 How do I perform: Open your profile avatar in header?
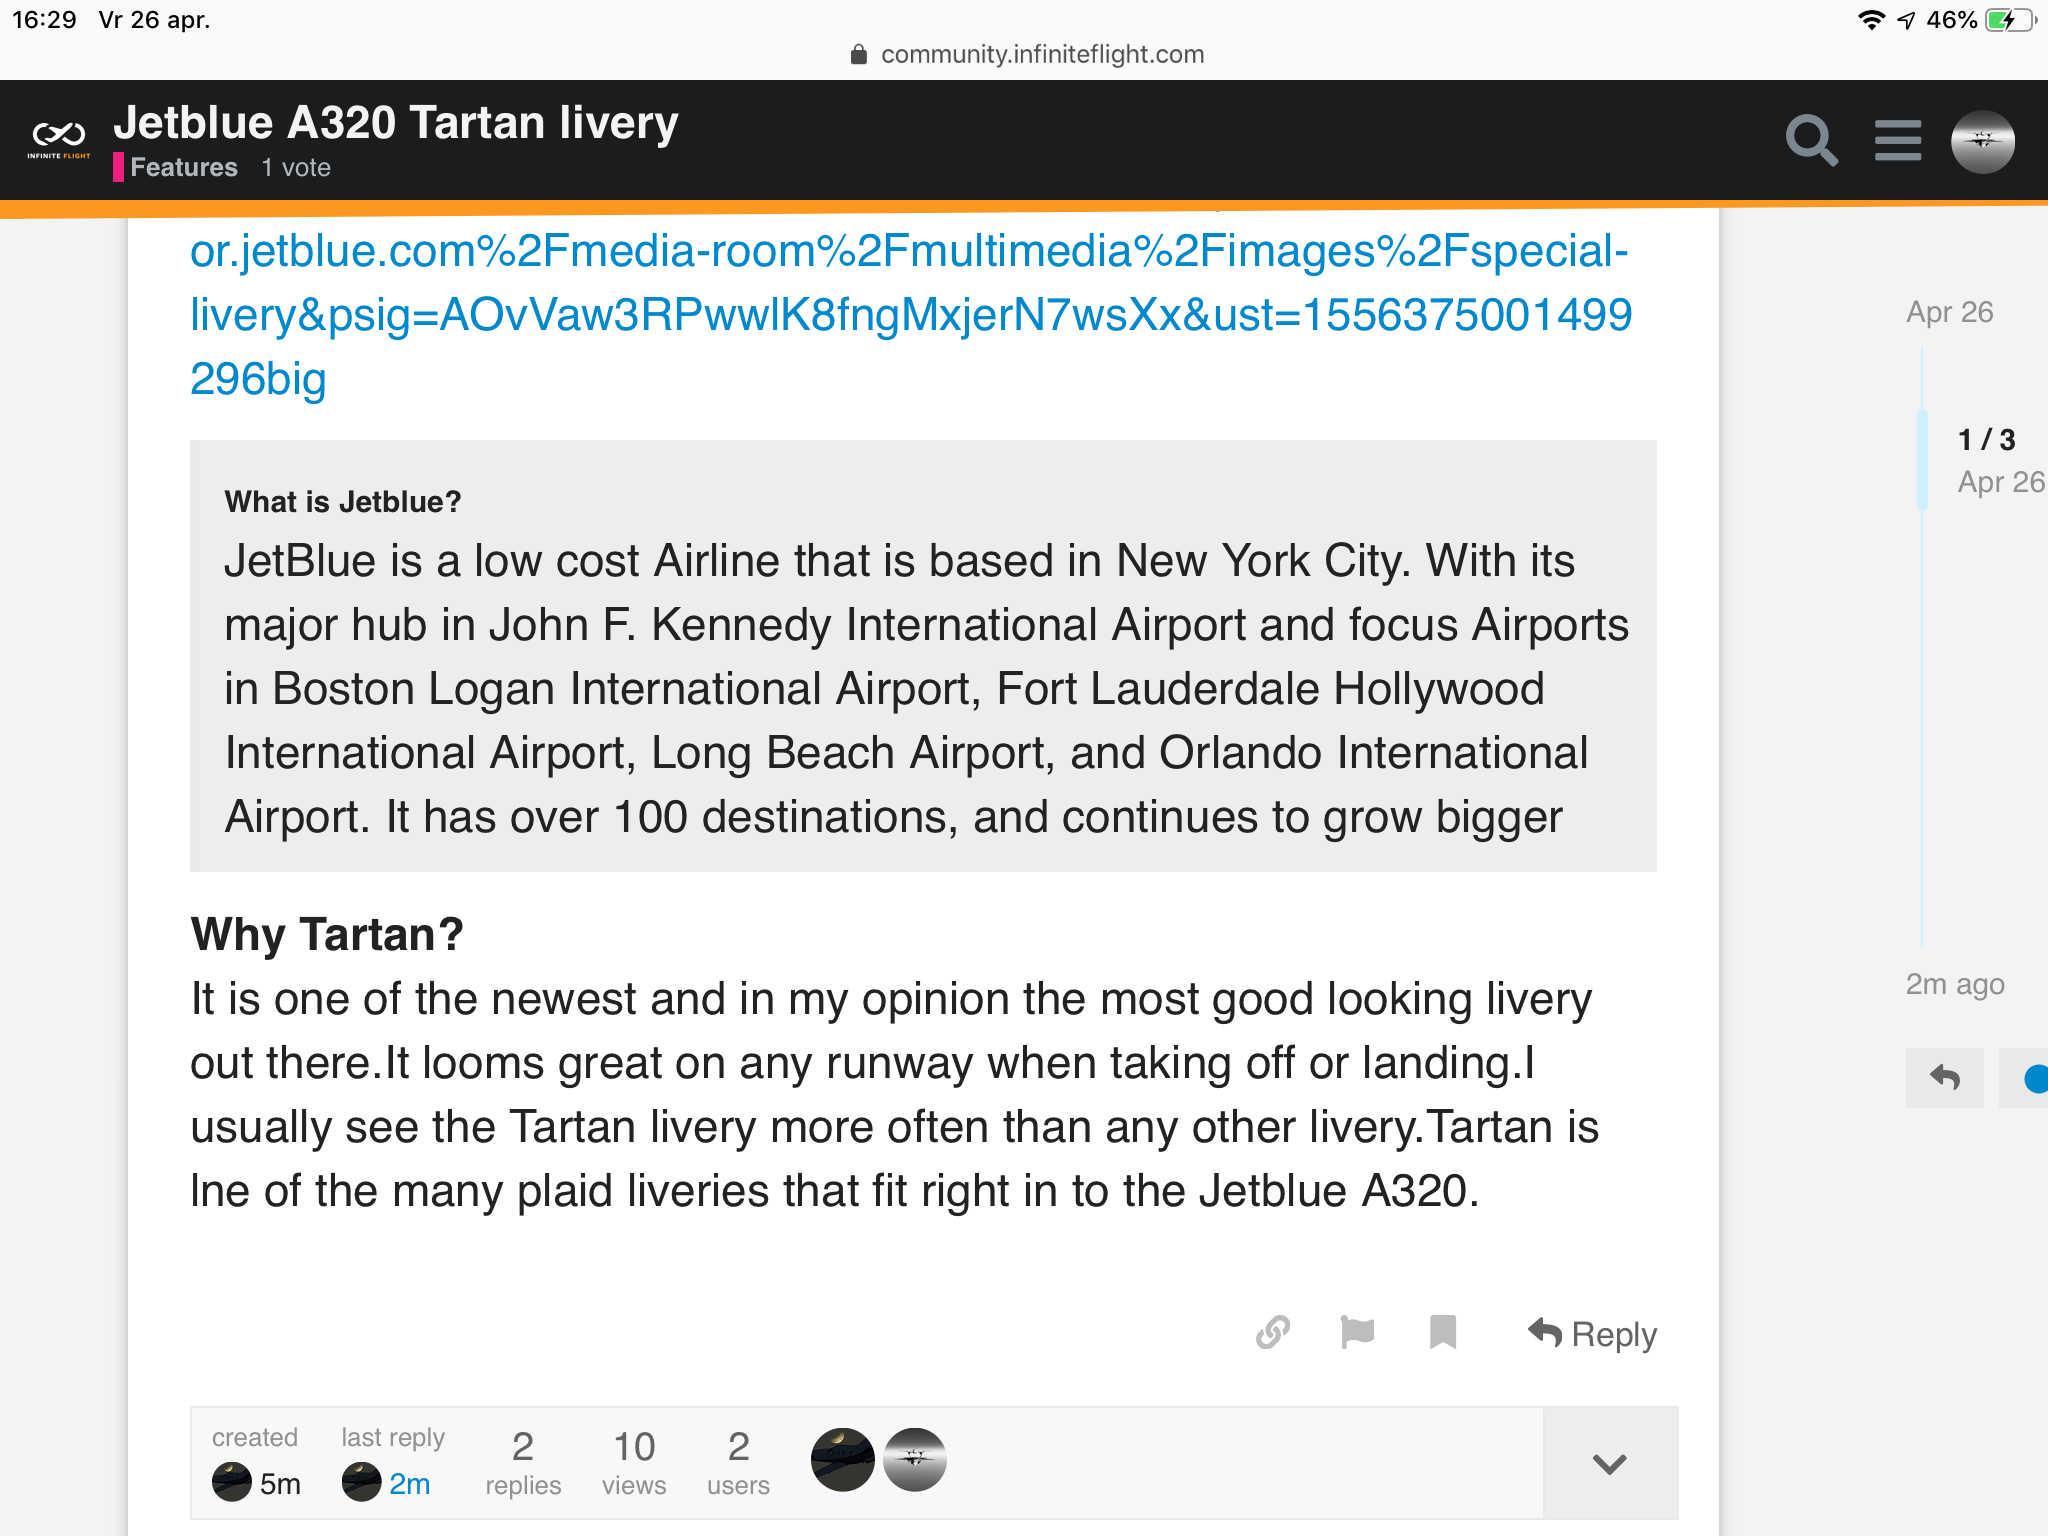(x=1982, y=141)
